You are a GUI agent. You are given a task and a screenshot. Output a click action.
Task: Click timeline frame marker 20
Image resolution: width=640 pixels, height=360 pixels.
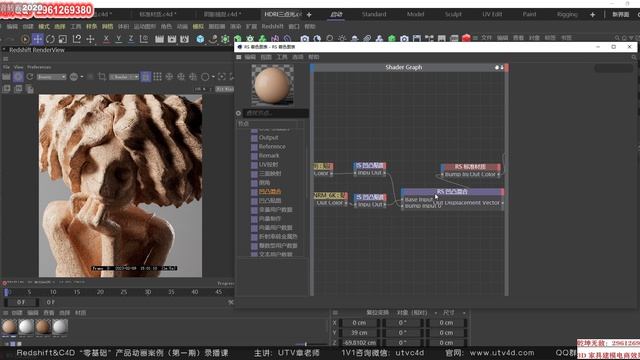[100, 292]
